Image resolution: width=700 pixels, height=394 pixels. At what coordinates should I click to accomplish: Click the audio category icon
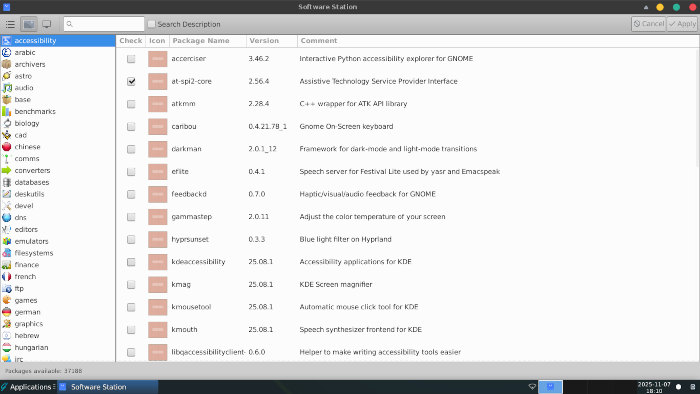click(x=7, y=88)
